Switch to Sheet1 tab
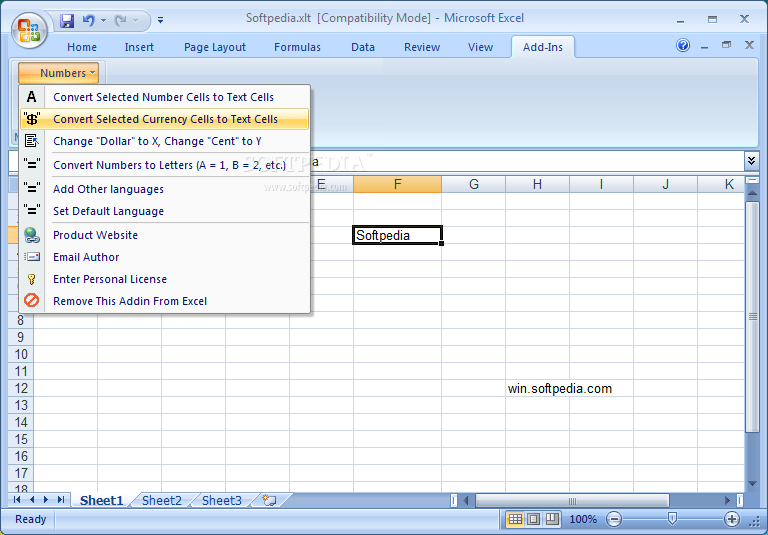The width and height of the screenshot is (768, 535). [101, 500]
